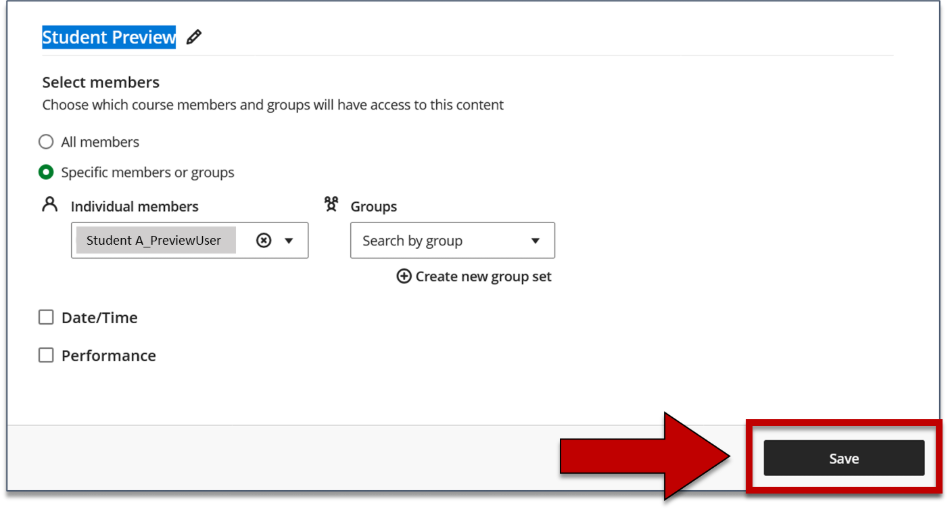Click the highlighted Student Preview title
The image size is (948, 510).
(109, 37)
